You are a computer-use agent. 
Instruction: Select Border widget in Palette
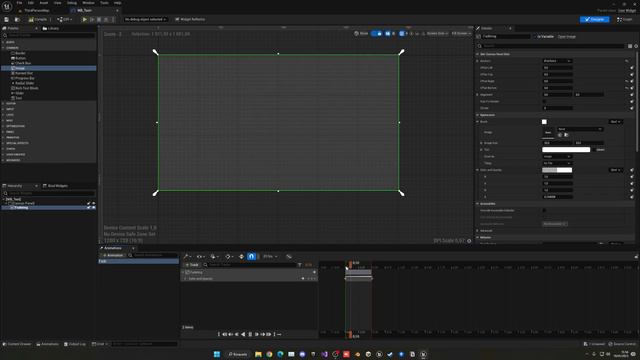coord(20,53)
